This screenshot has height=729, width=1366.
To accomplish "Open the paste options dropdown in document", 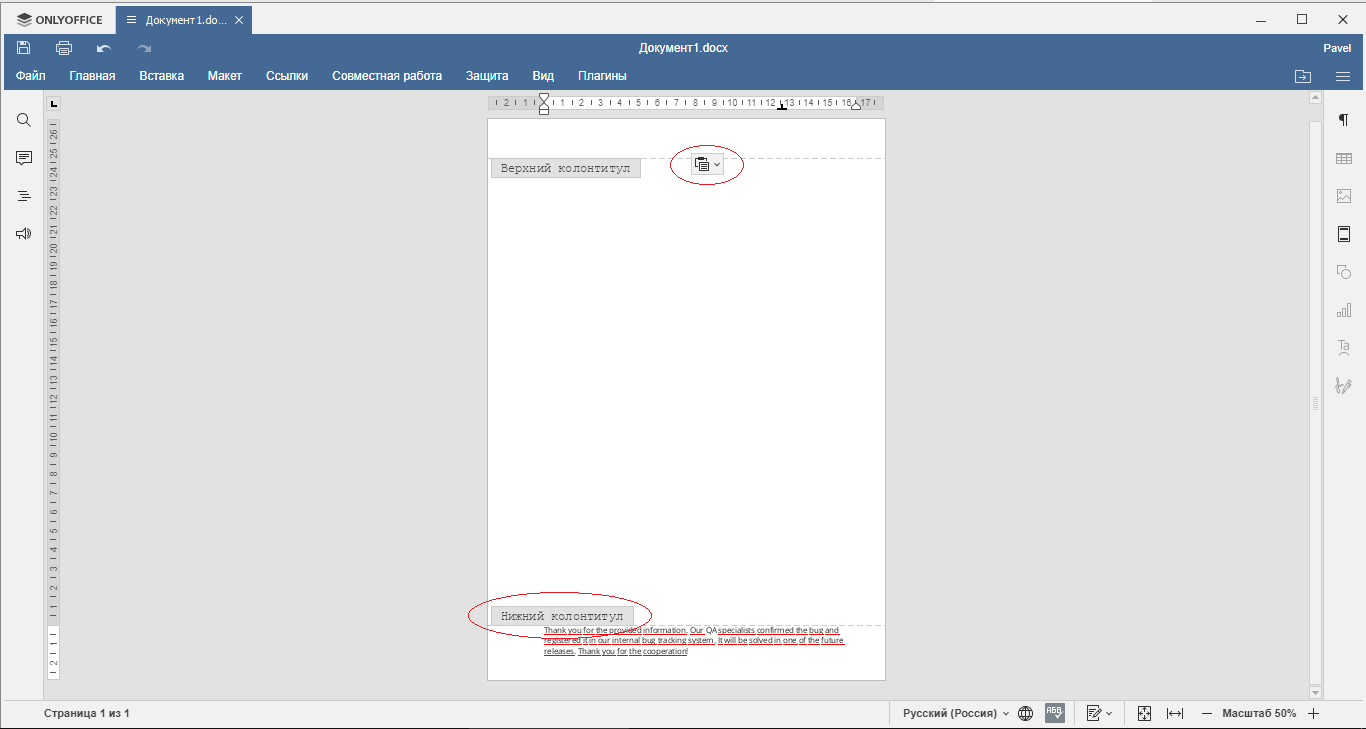I will (707, 165).
